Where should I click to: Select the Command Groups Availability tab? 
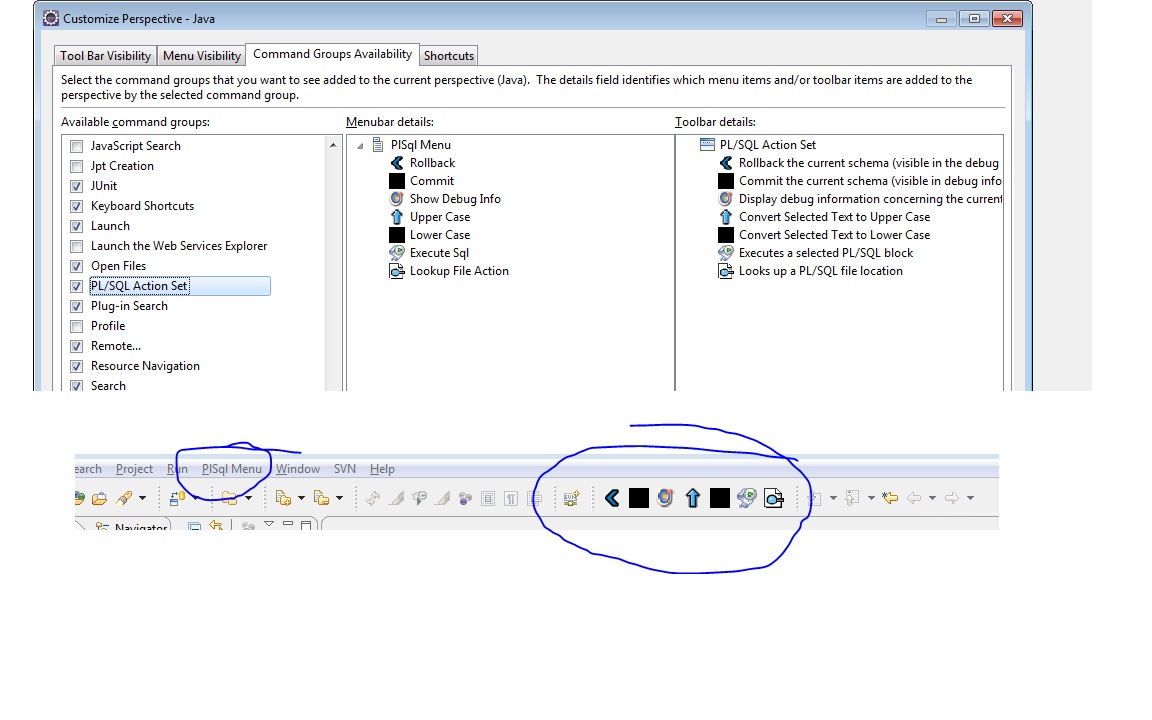332,54
